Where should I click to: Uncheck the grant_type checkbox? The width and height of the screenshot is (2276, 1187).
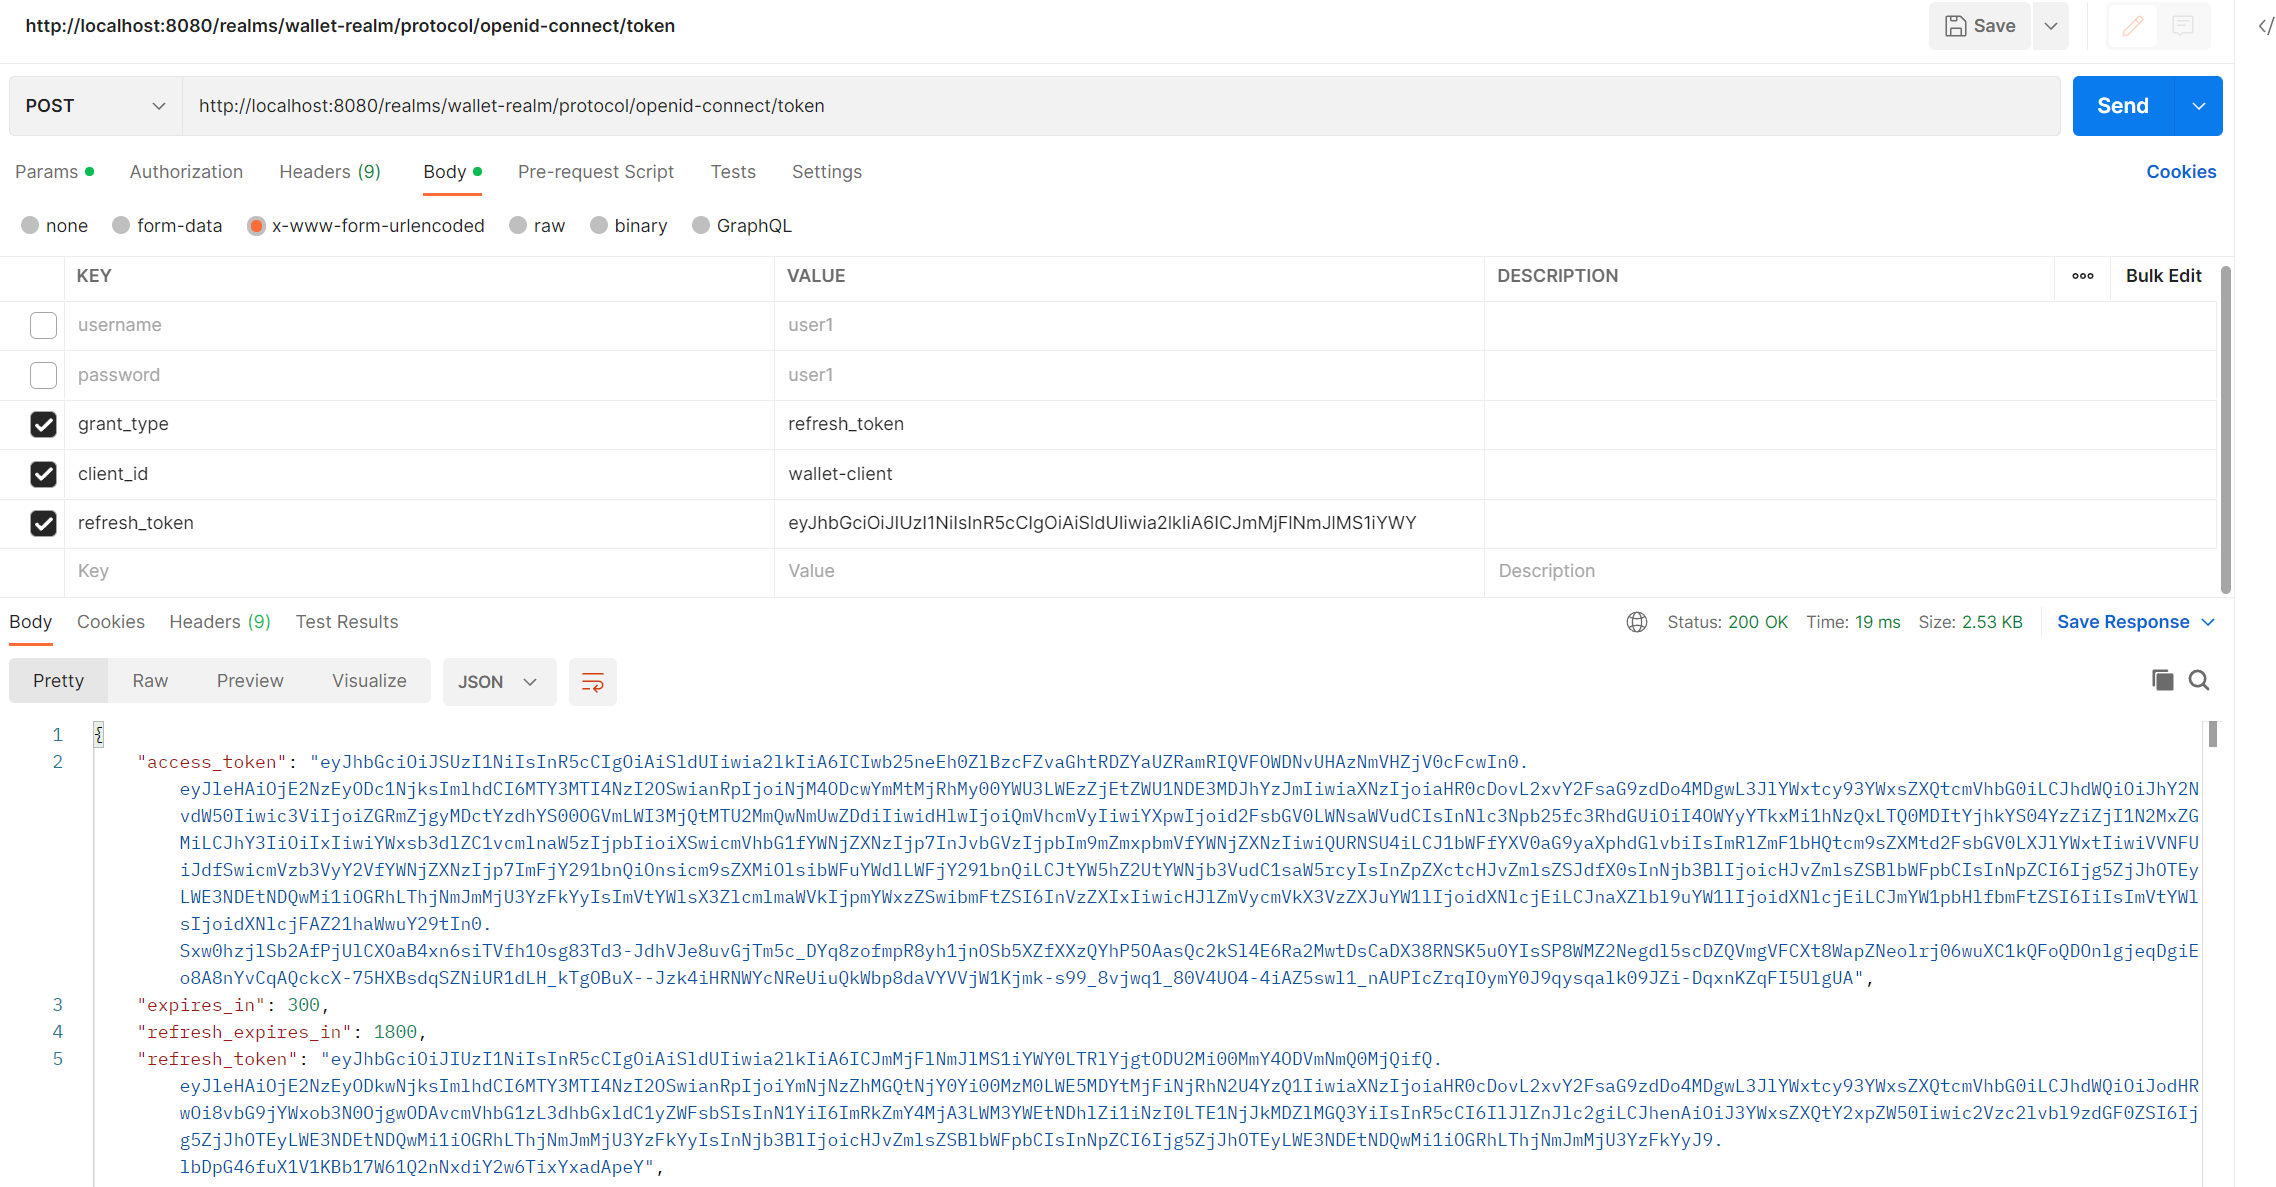43,424
